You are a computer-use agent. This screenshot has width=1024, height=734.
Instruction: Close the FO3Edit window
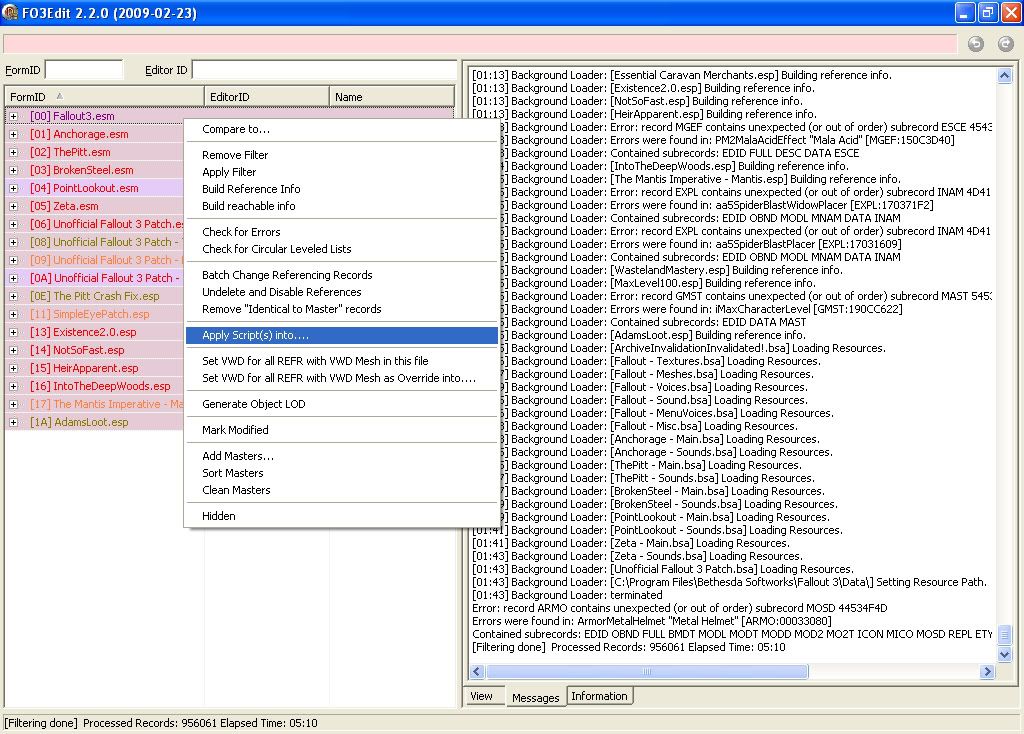1010,12
